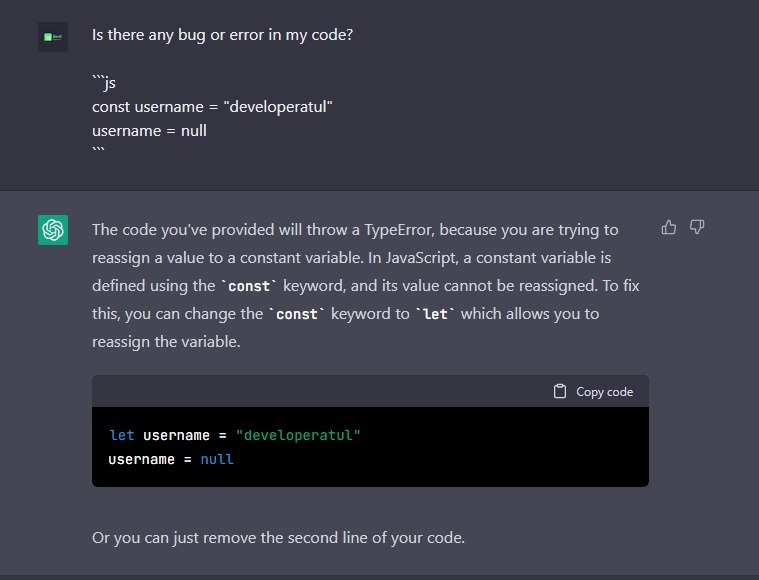This screenshot has width=759, height=580.
Task: Click the thumbs up icon on the response
Action: [x=669, y=227]
